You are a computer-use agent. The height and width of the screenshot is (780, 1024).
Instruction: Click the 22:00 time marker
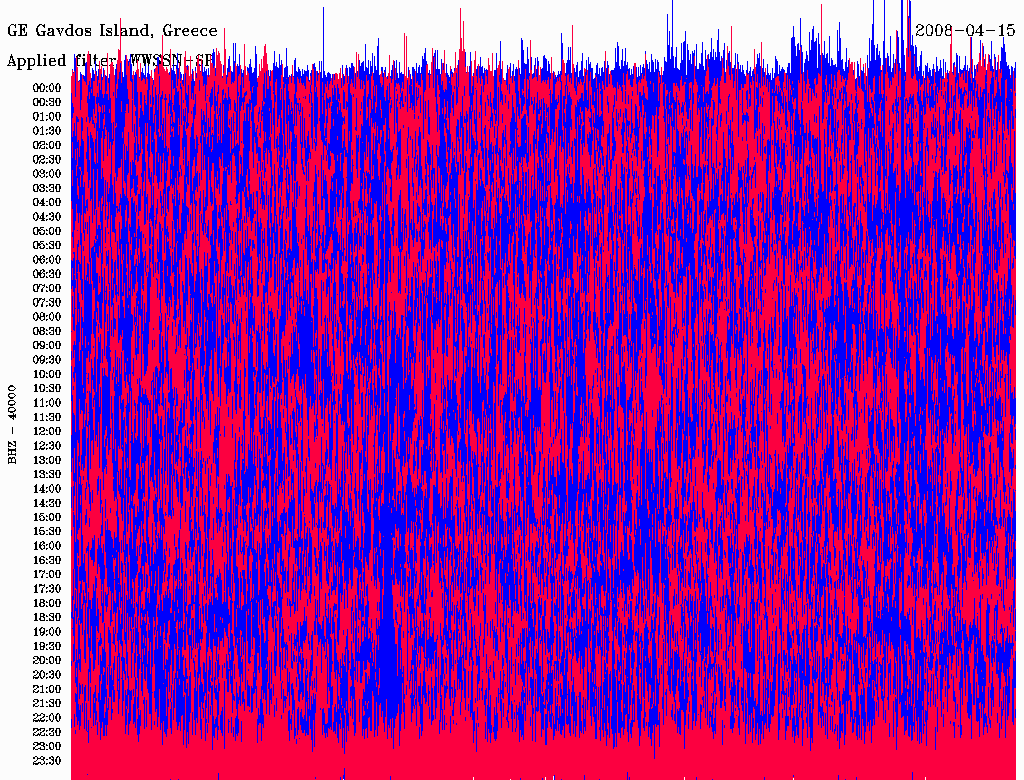tap(47, 718)
